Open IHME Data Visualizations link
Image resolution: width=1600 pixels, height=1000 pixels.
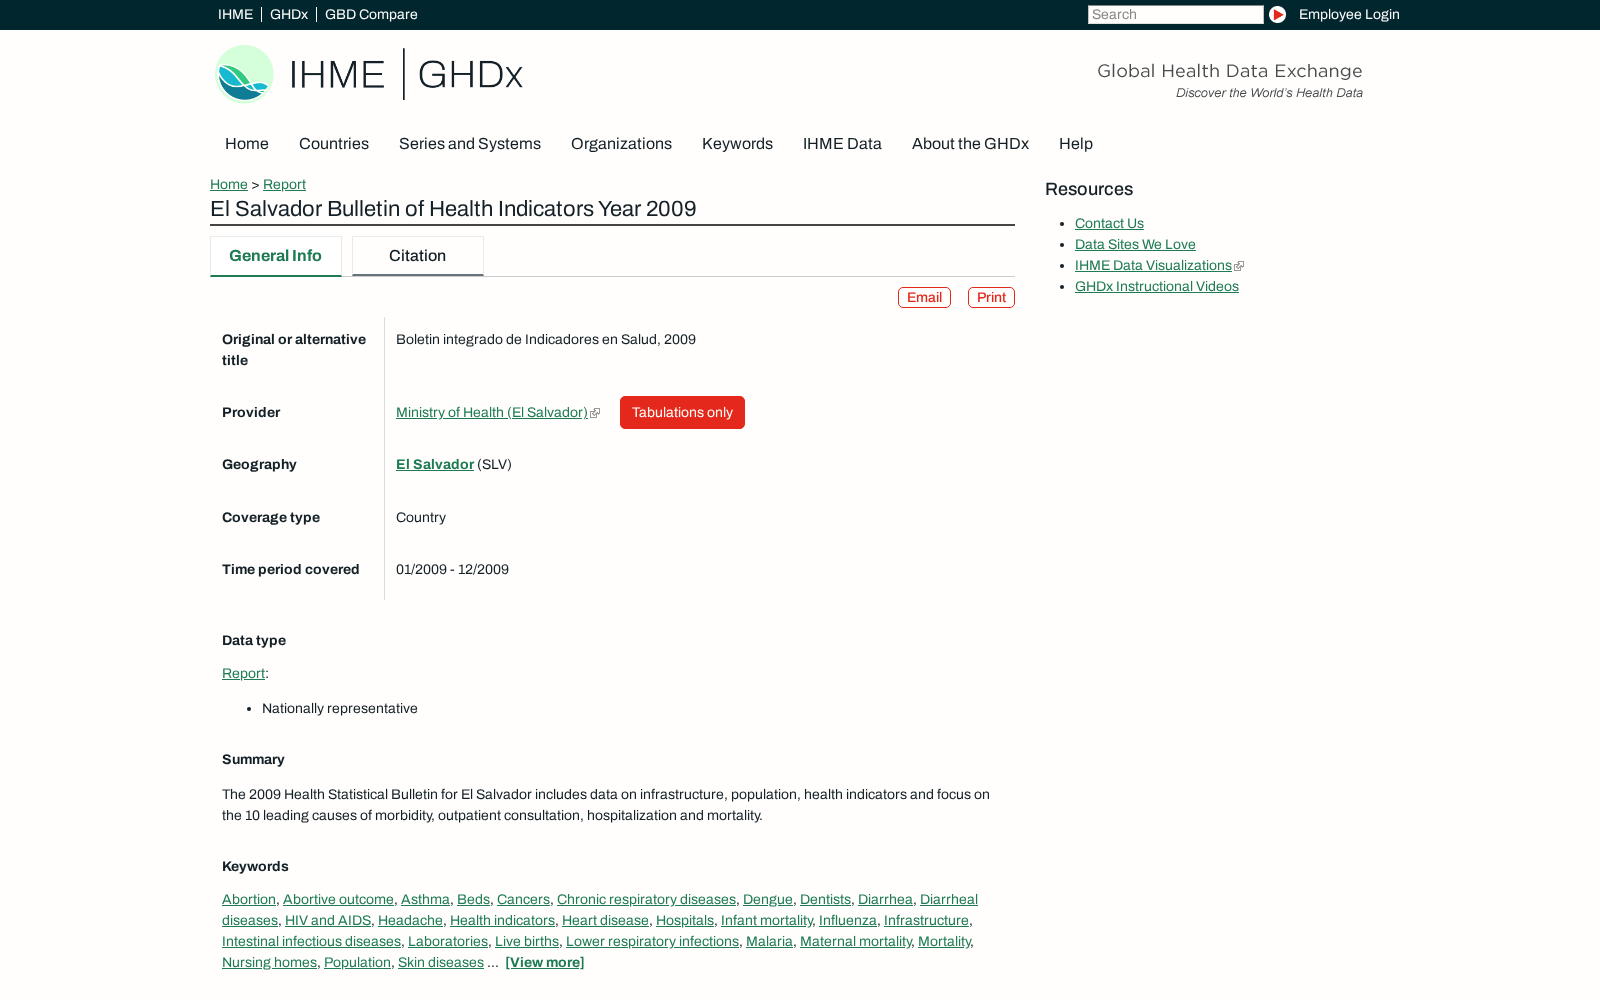[x=1153, y=266]
